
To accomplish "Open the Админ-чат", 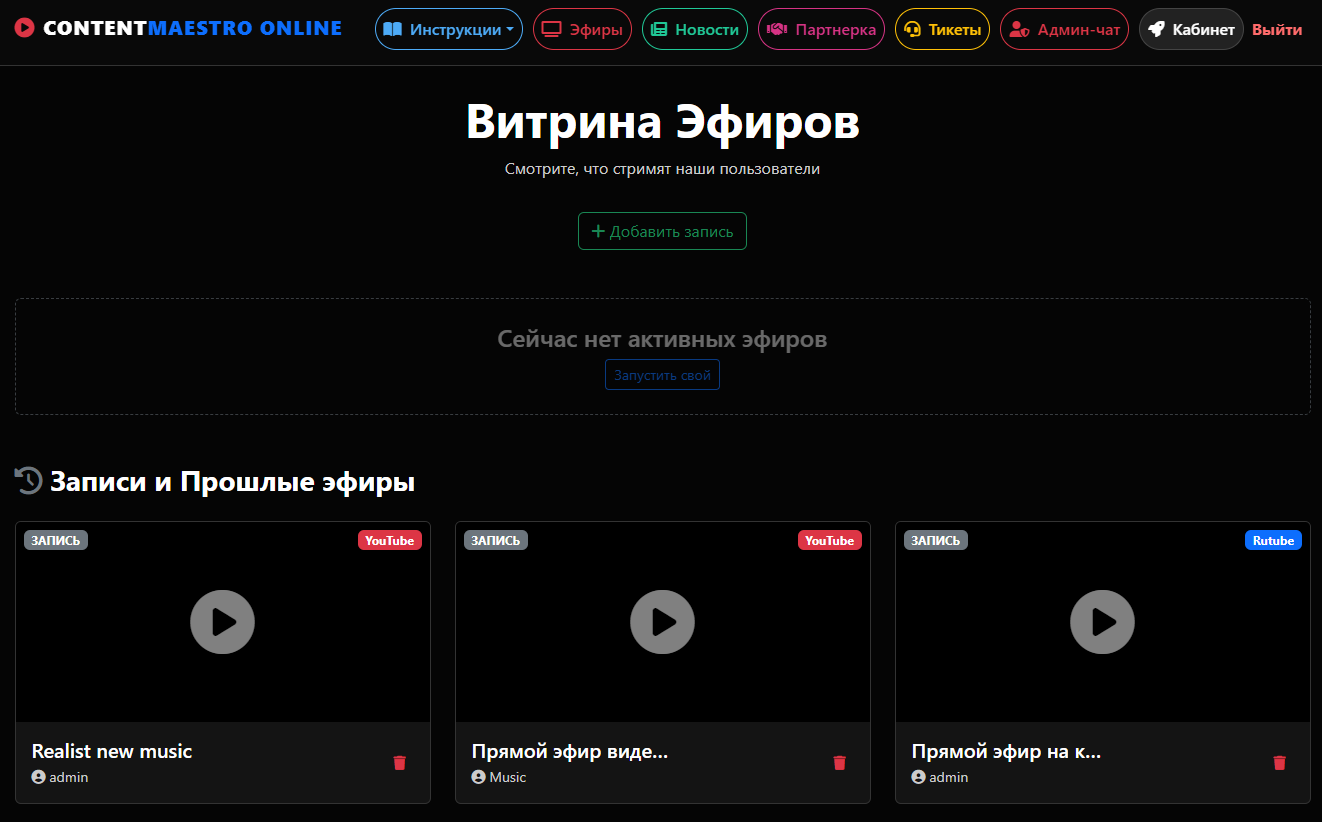I will pyautogui.click(x=1064, y=30).
